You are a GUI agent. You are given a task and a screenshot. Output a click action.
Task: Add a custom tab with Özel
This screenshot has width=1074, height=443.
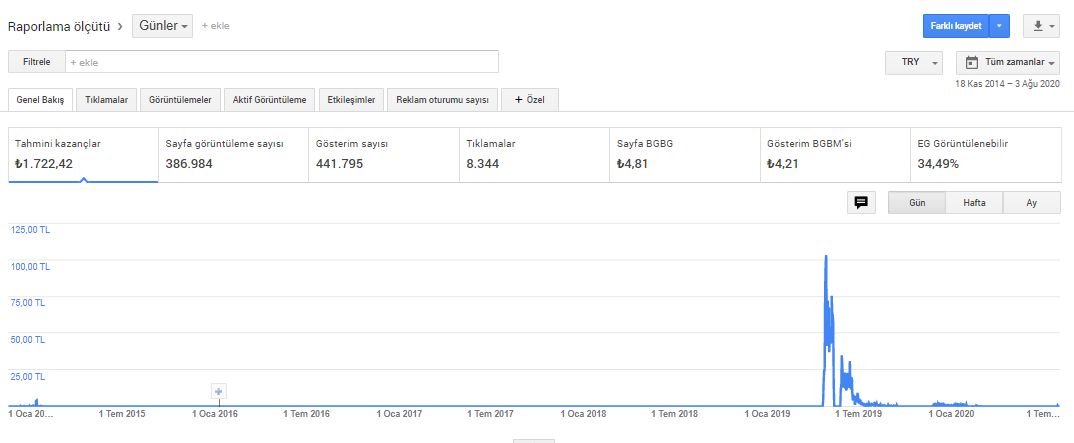[530, 100]
